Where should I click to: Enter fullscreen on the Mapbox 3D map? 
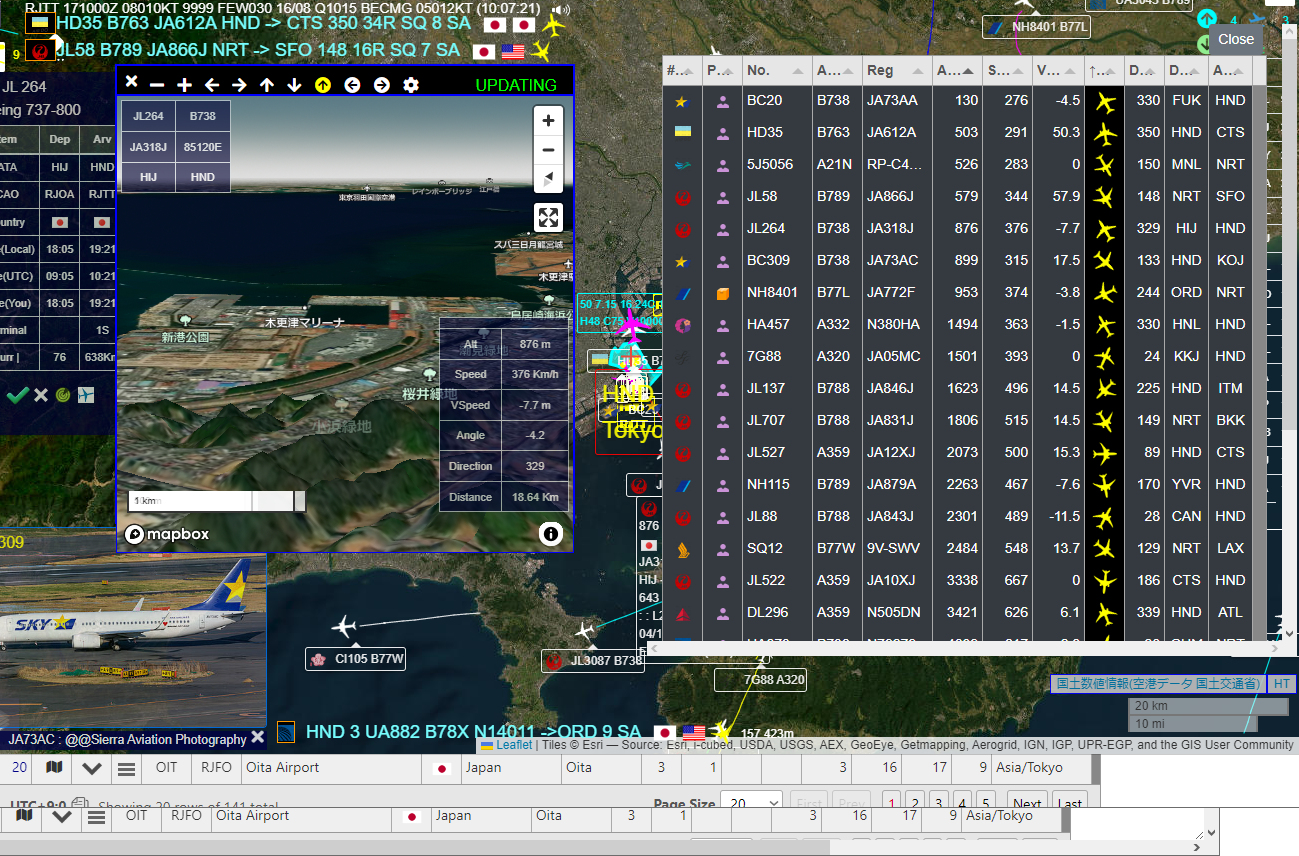548,217
